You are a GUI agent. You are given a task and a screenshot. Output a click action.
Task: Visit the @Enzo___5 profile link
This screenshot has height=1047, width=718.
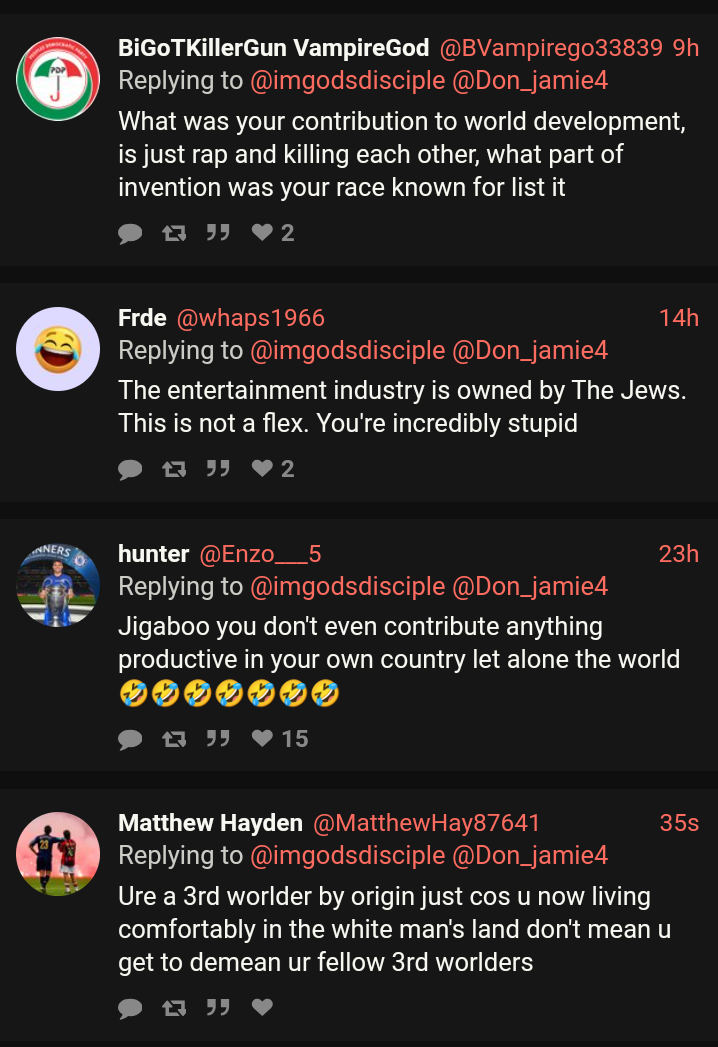tap(260, 554)
